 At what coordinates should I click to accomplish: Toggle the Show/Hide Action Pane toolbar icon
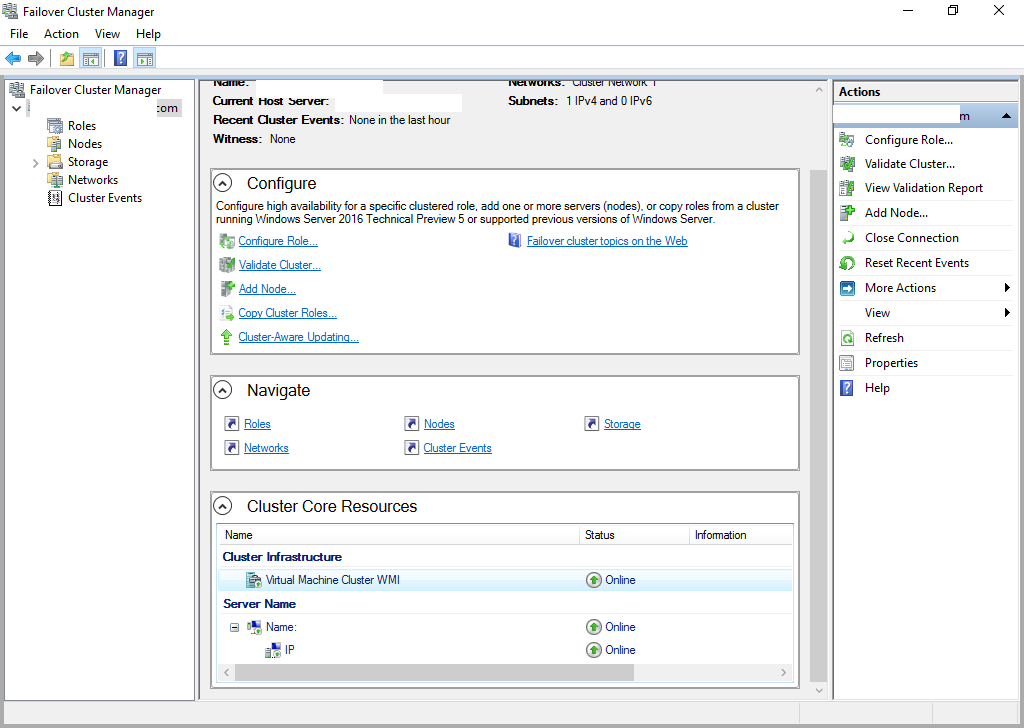145,59
